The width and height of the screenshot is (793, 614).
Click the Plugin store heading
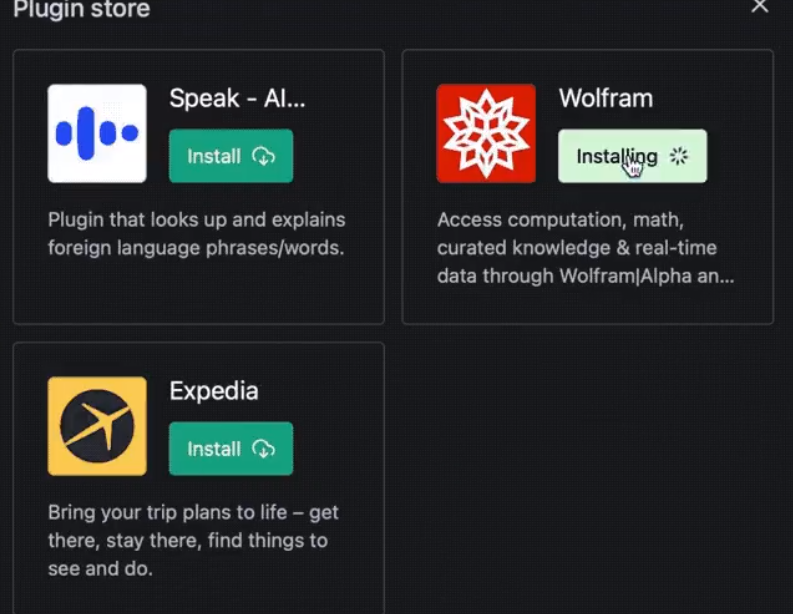[81, 9]
